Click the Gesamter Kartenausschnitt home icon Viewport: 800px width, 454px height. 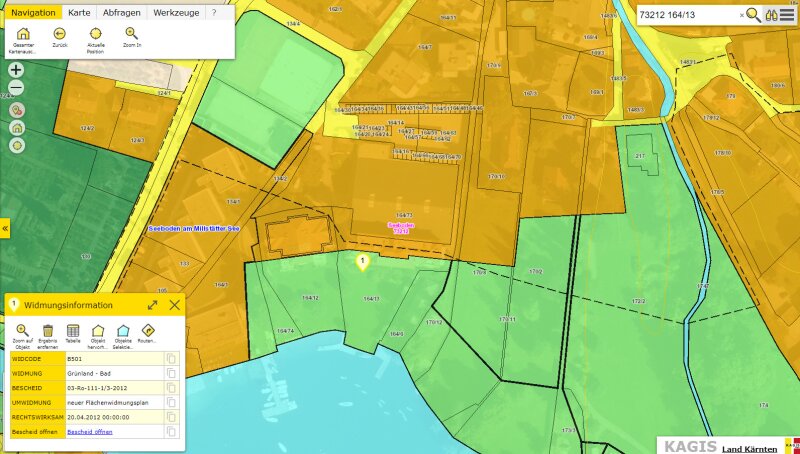click(x=23, y=34)
